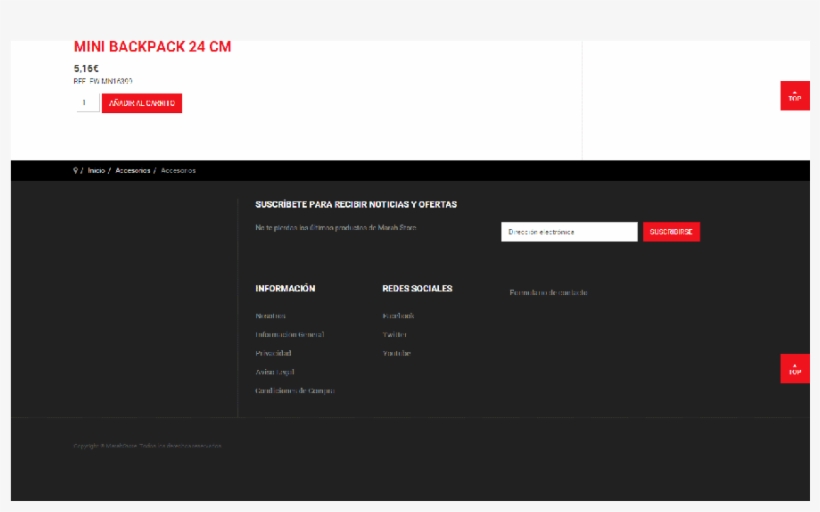Open the first Accesorios breadcrumb link
The height and width of the screenshot is (512, 820).
click(133, 171)
